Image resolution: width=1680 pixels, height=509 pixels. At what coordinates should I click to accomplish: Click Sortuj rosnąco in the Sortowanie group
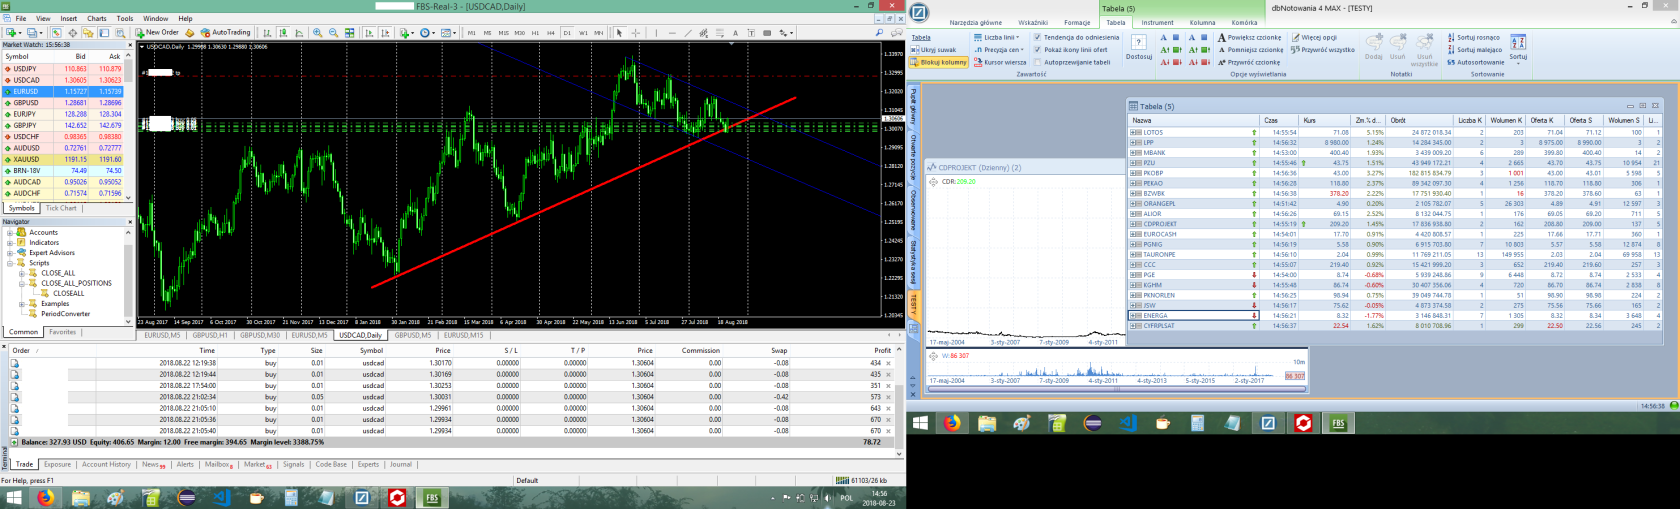click(x=1474, y=37)
